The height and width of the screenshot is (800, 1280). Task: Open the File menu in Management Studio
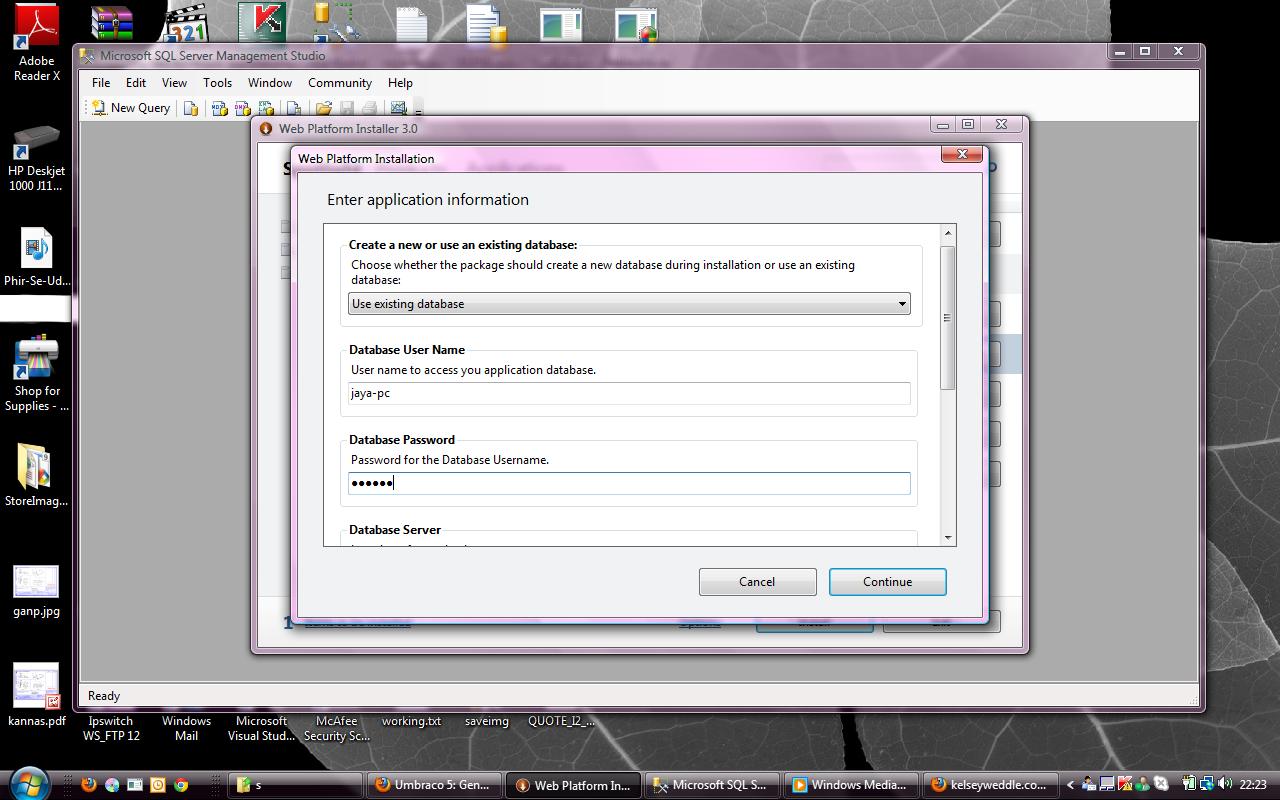[x=101, y=83]
